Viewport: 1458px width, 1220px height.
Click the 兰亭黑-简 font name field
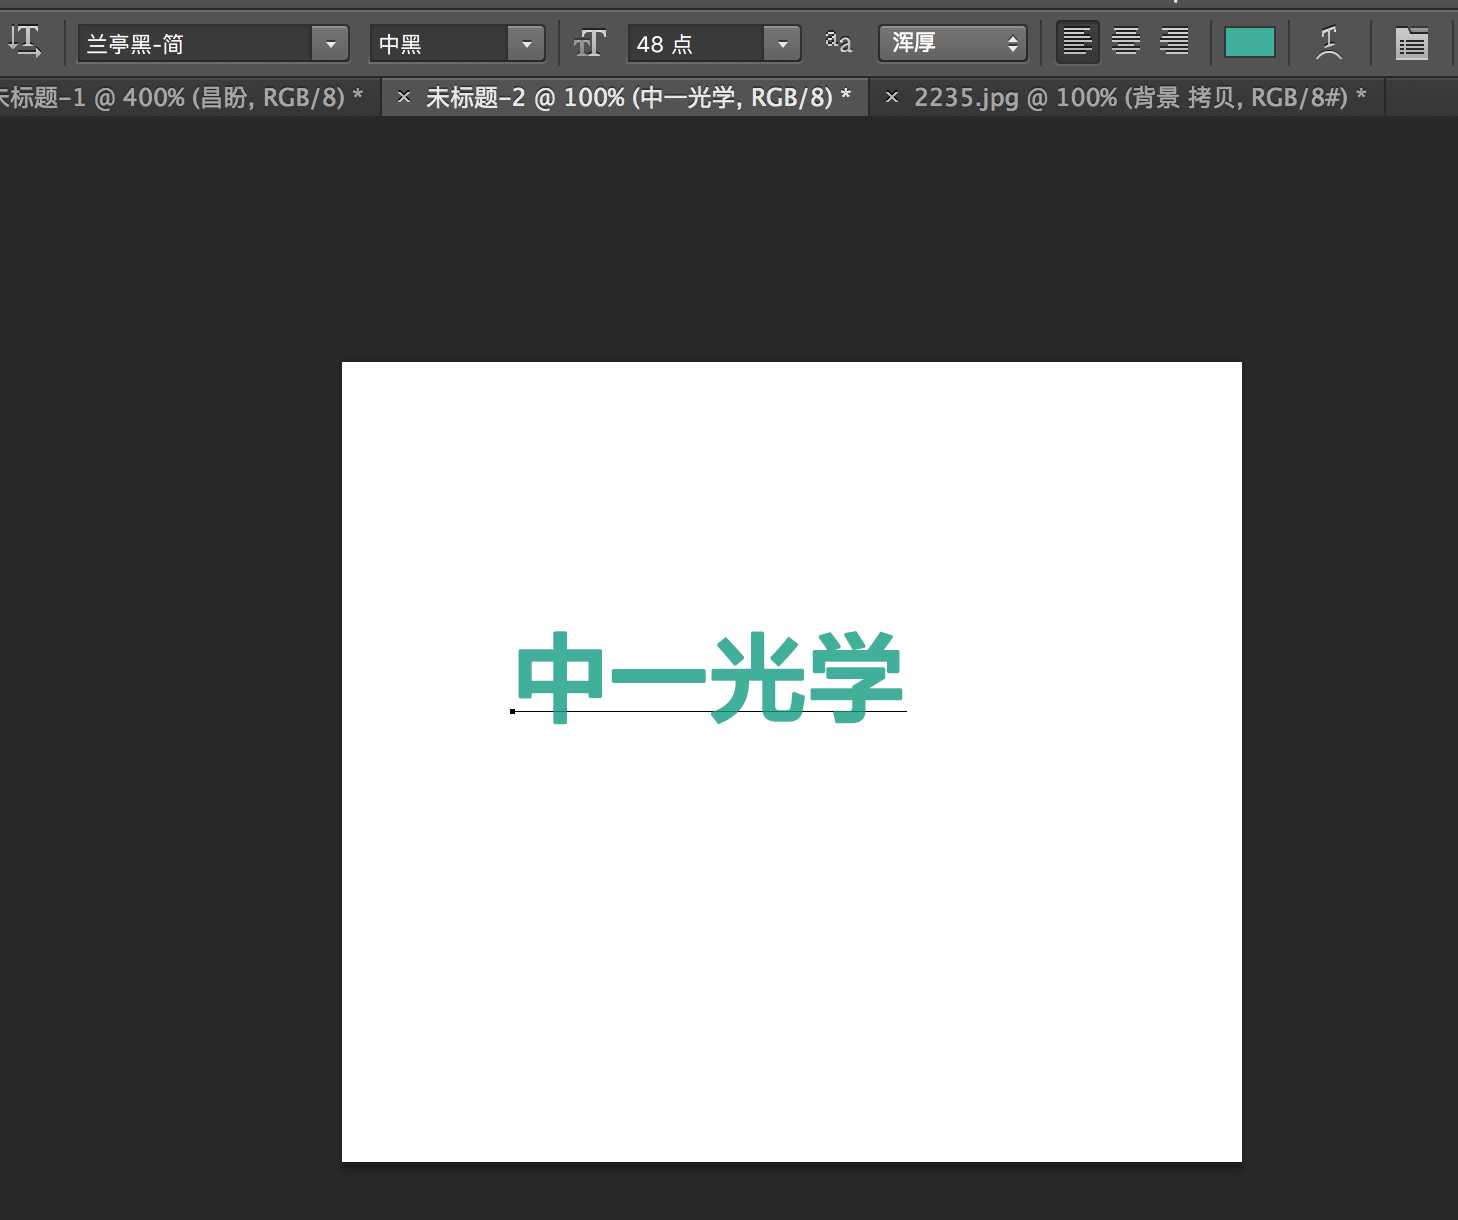[195, 44]
